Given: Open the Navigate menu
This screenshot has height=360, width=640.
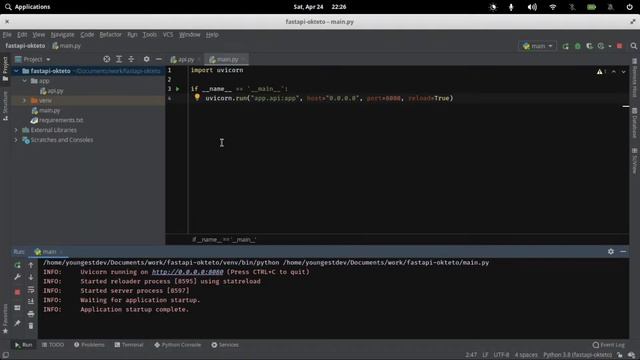Looking at the screenshot, I should coord(62,35).
